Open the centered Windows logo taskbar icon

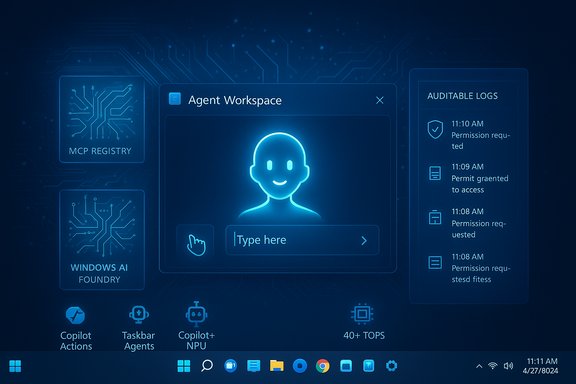pos(184,366)
